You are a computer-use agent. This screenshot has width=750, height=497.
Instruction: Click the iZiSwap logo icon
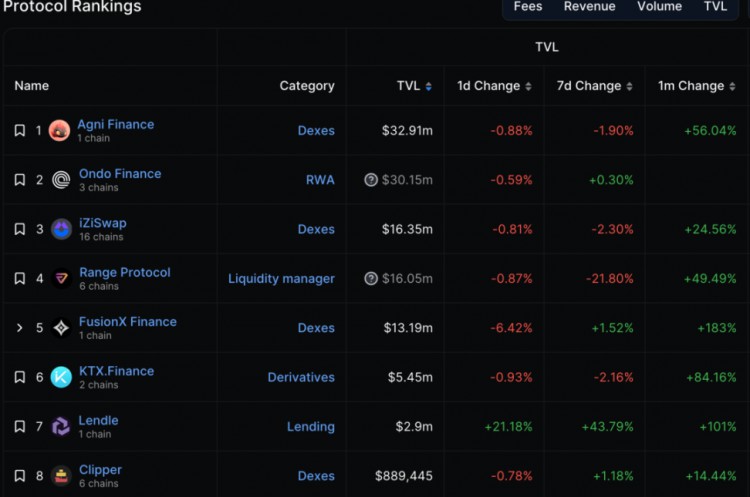pos(61,229)
